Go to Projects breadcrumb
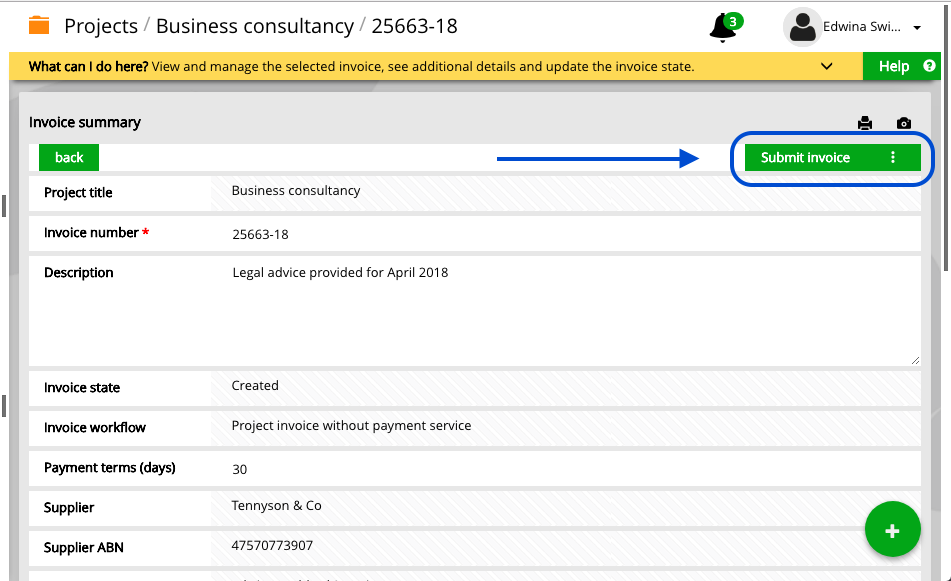The image size is (951, 581). point(101,26)
